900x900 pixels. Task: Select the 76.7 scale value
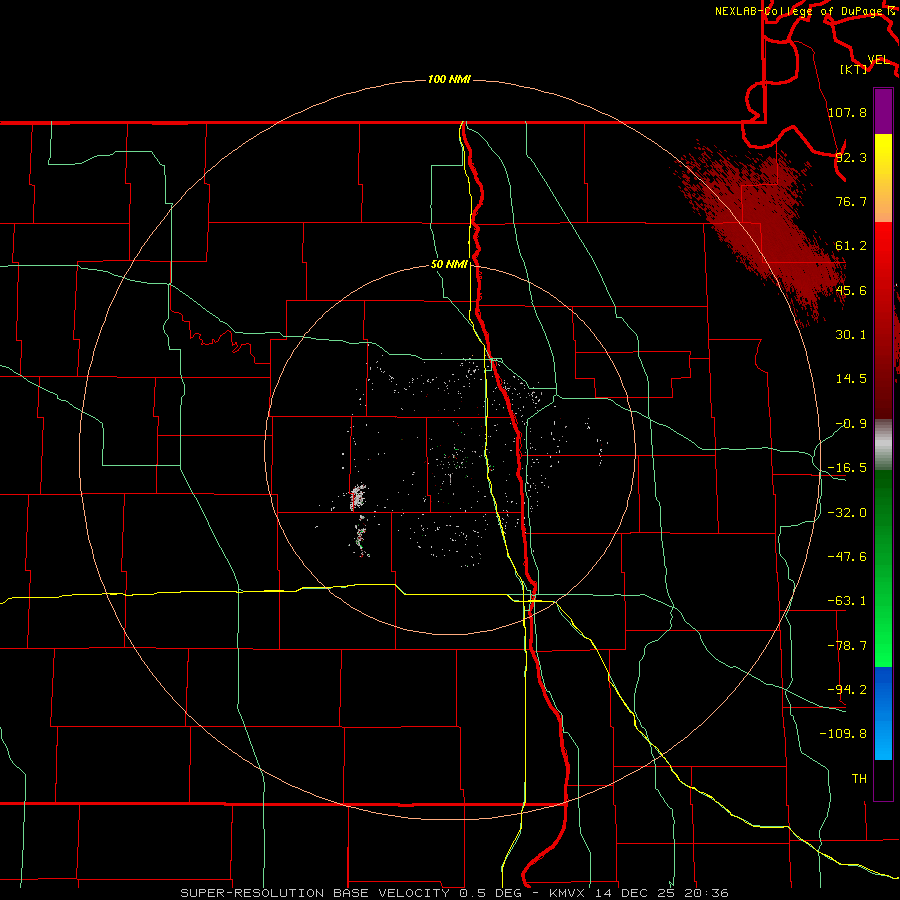[x=851, y=201]
